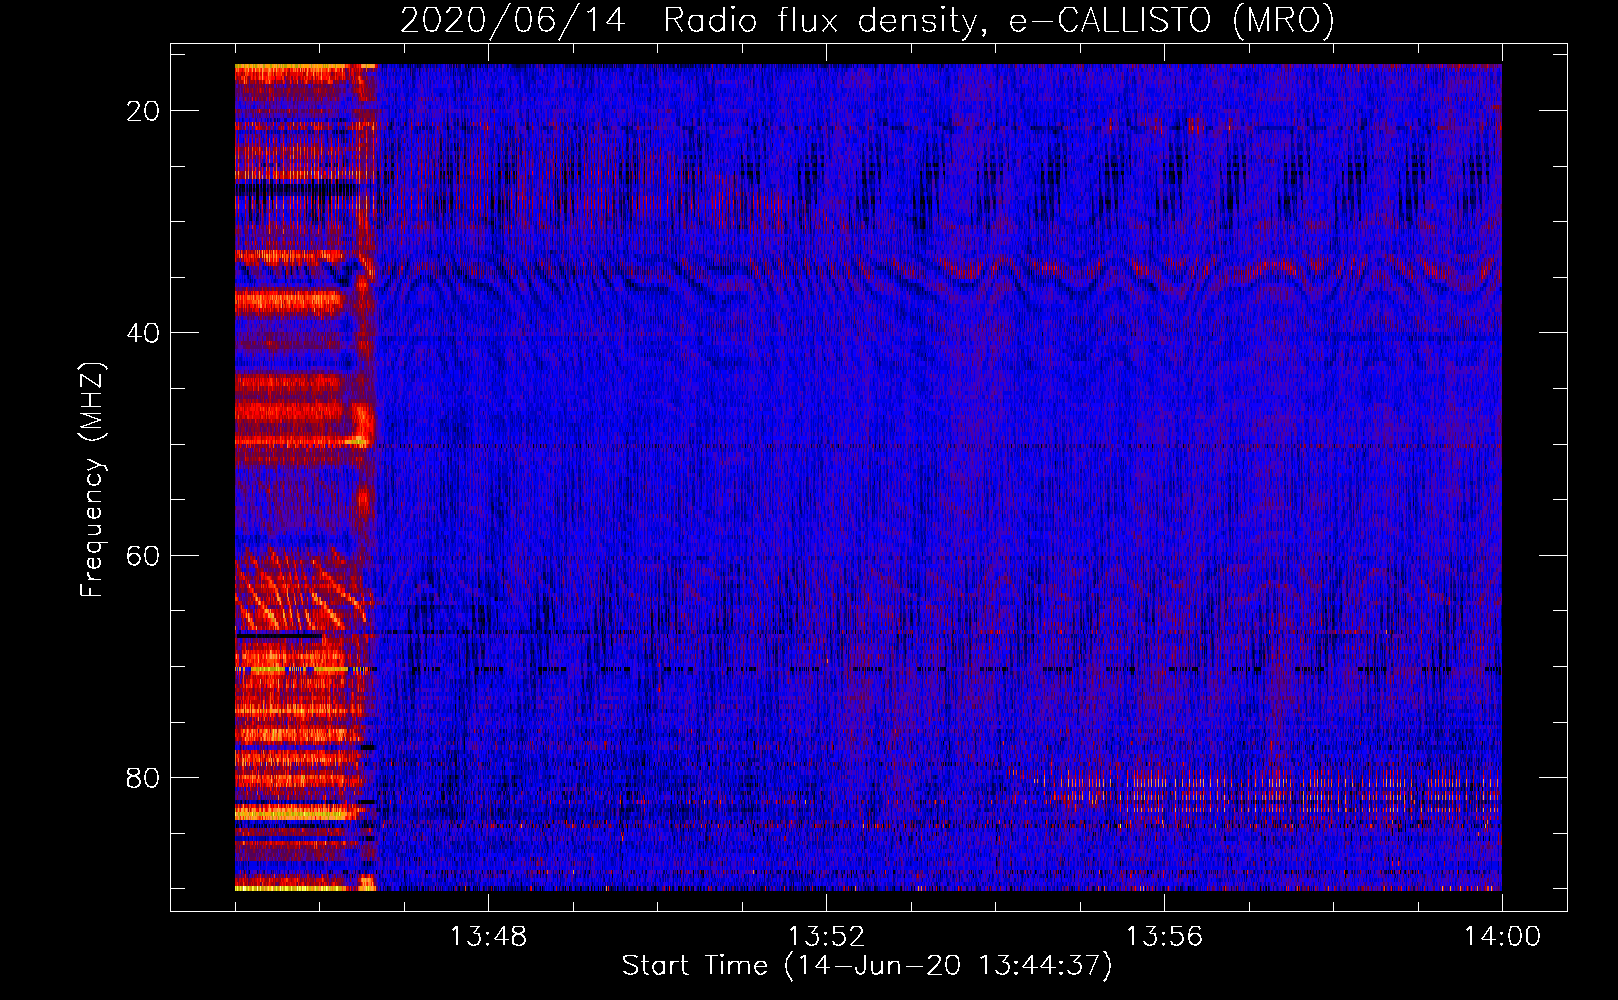Click the 80 MHz frequency tick label
Screen dimensions: 1618x1000
pos(143,778)
